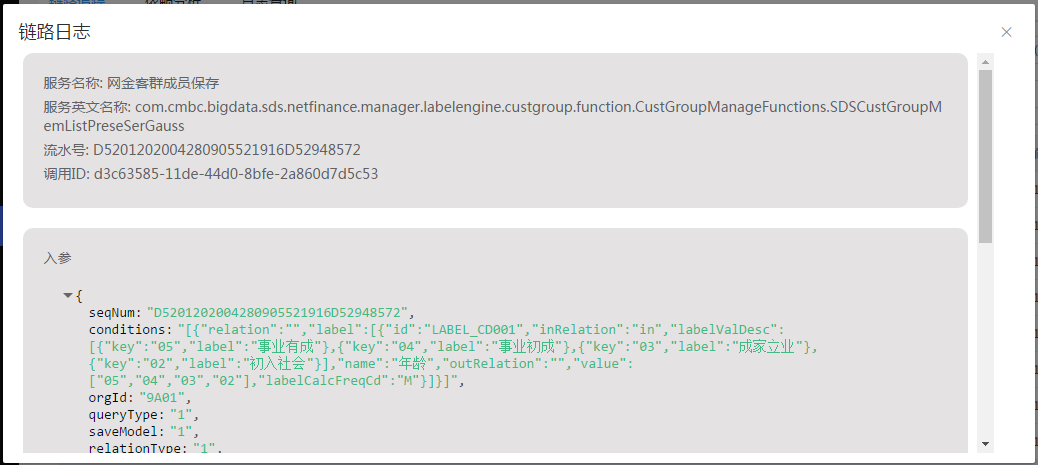This screenshot has height=465, width=1038.
Task: Click the 流水号 value in the info panel
Action: tap(227, 150)
